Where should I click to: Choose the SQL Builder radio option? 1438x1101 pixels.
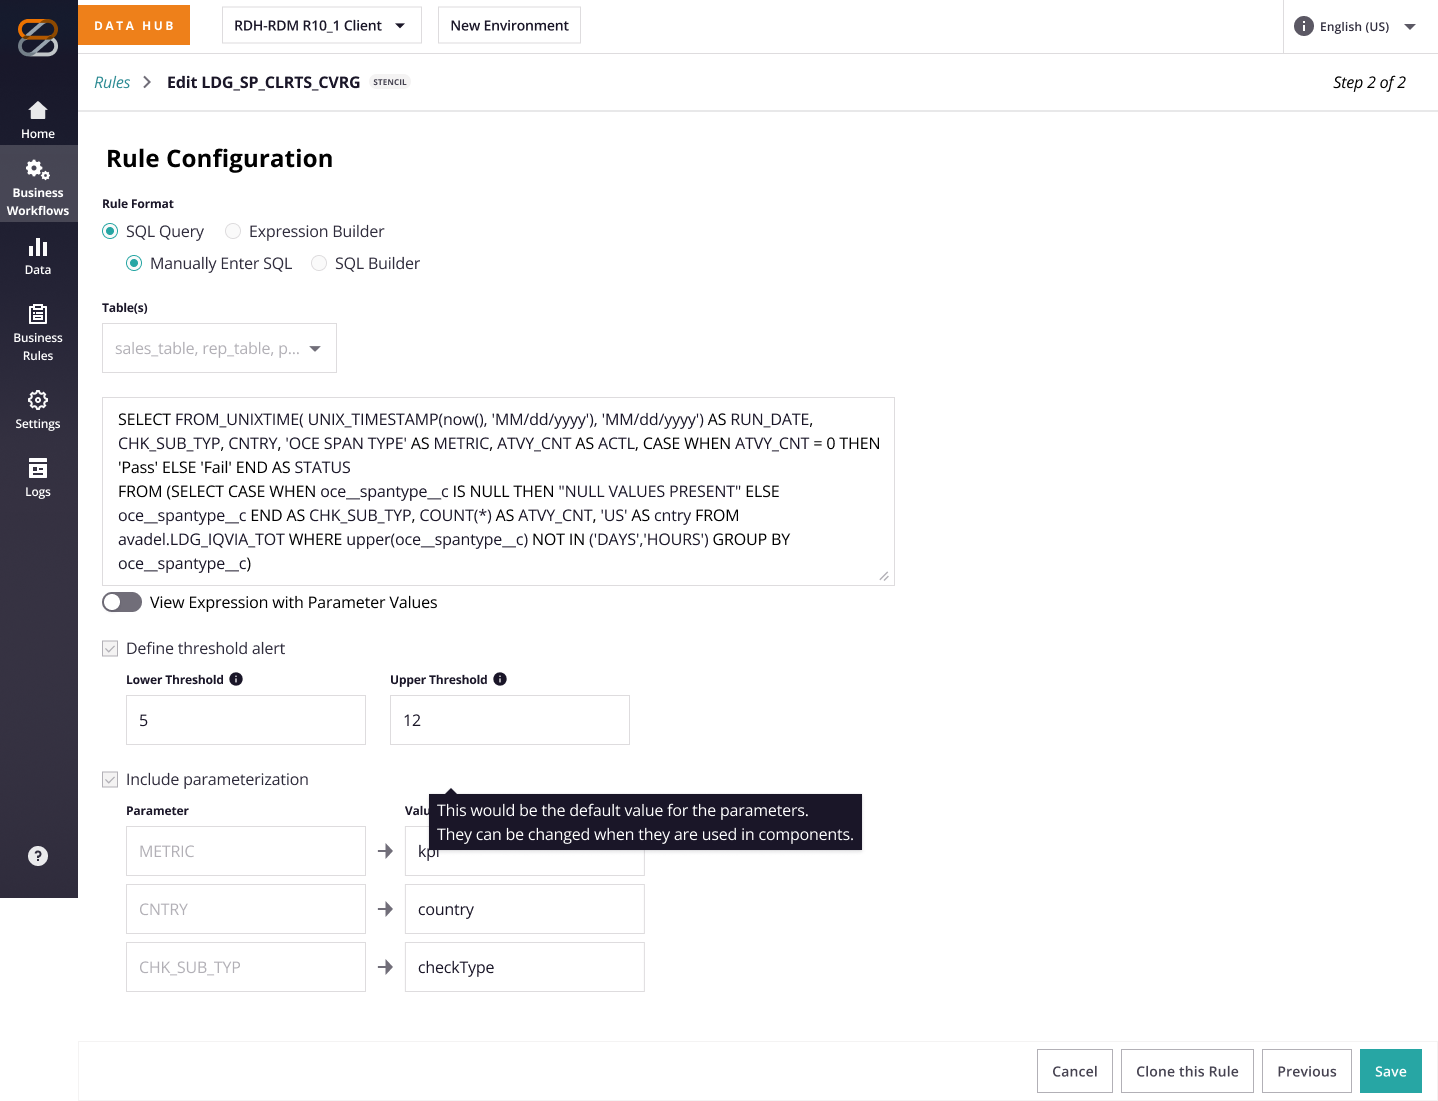319,263
